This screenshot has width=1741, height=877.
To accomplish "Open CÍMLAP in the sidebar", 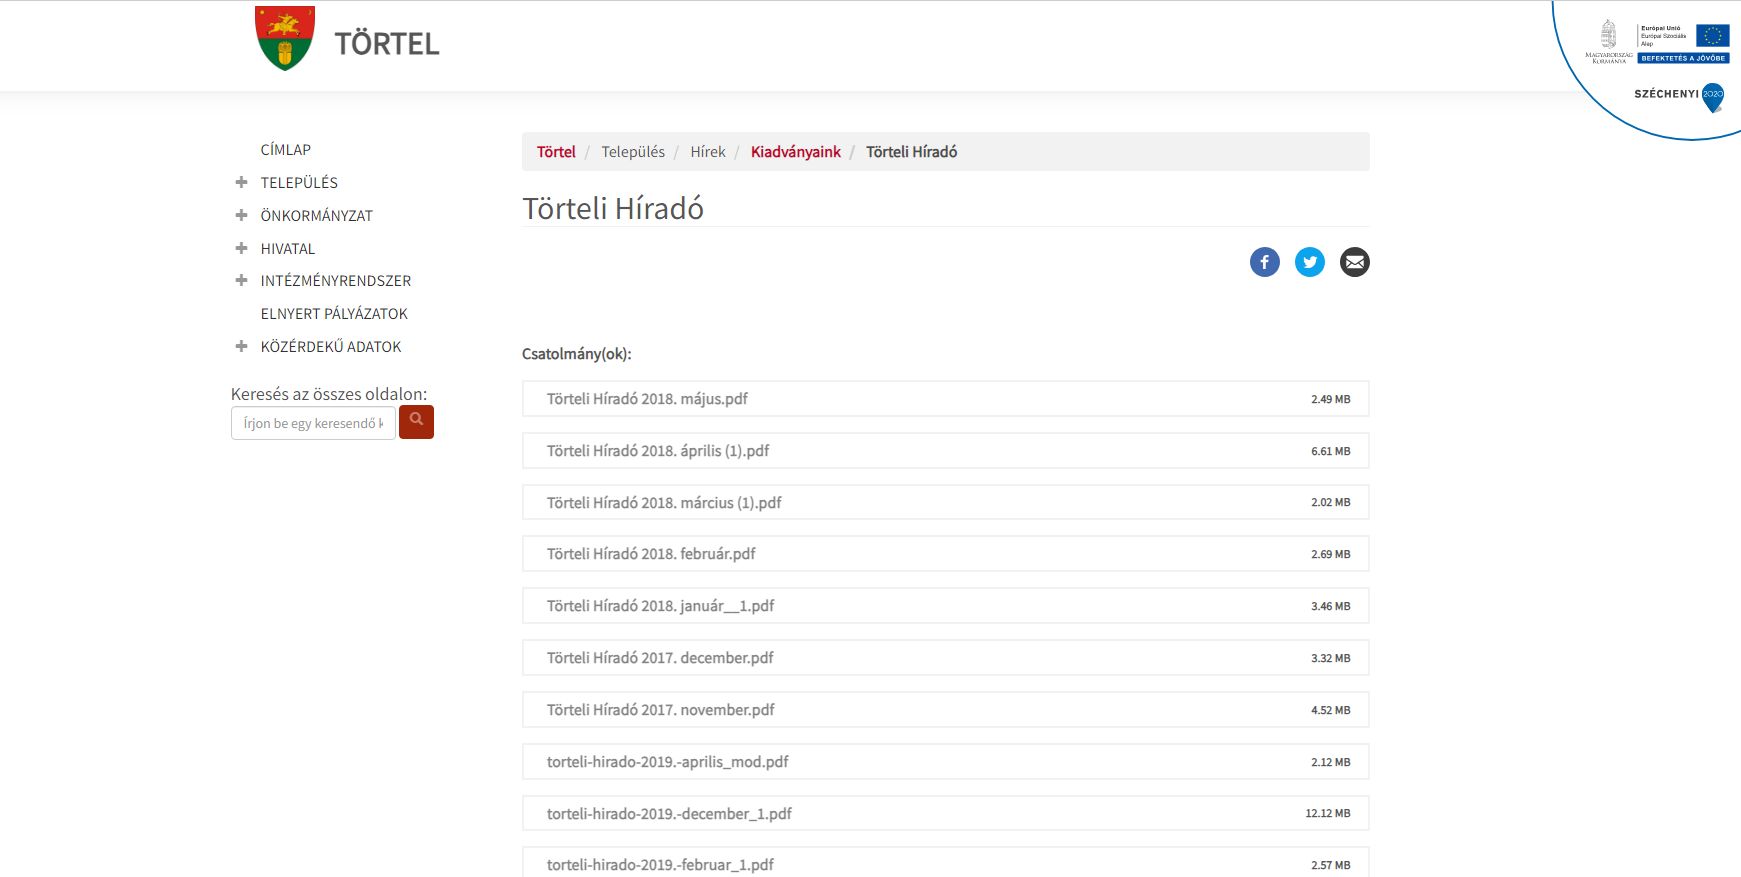I will pos(286,150).
